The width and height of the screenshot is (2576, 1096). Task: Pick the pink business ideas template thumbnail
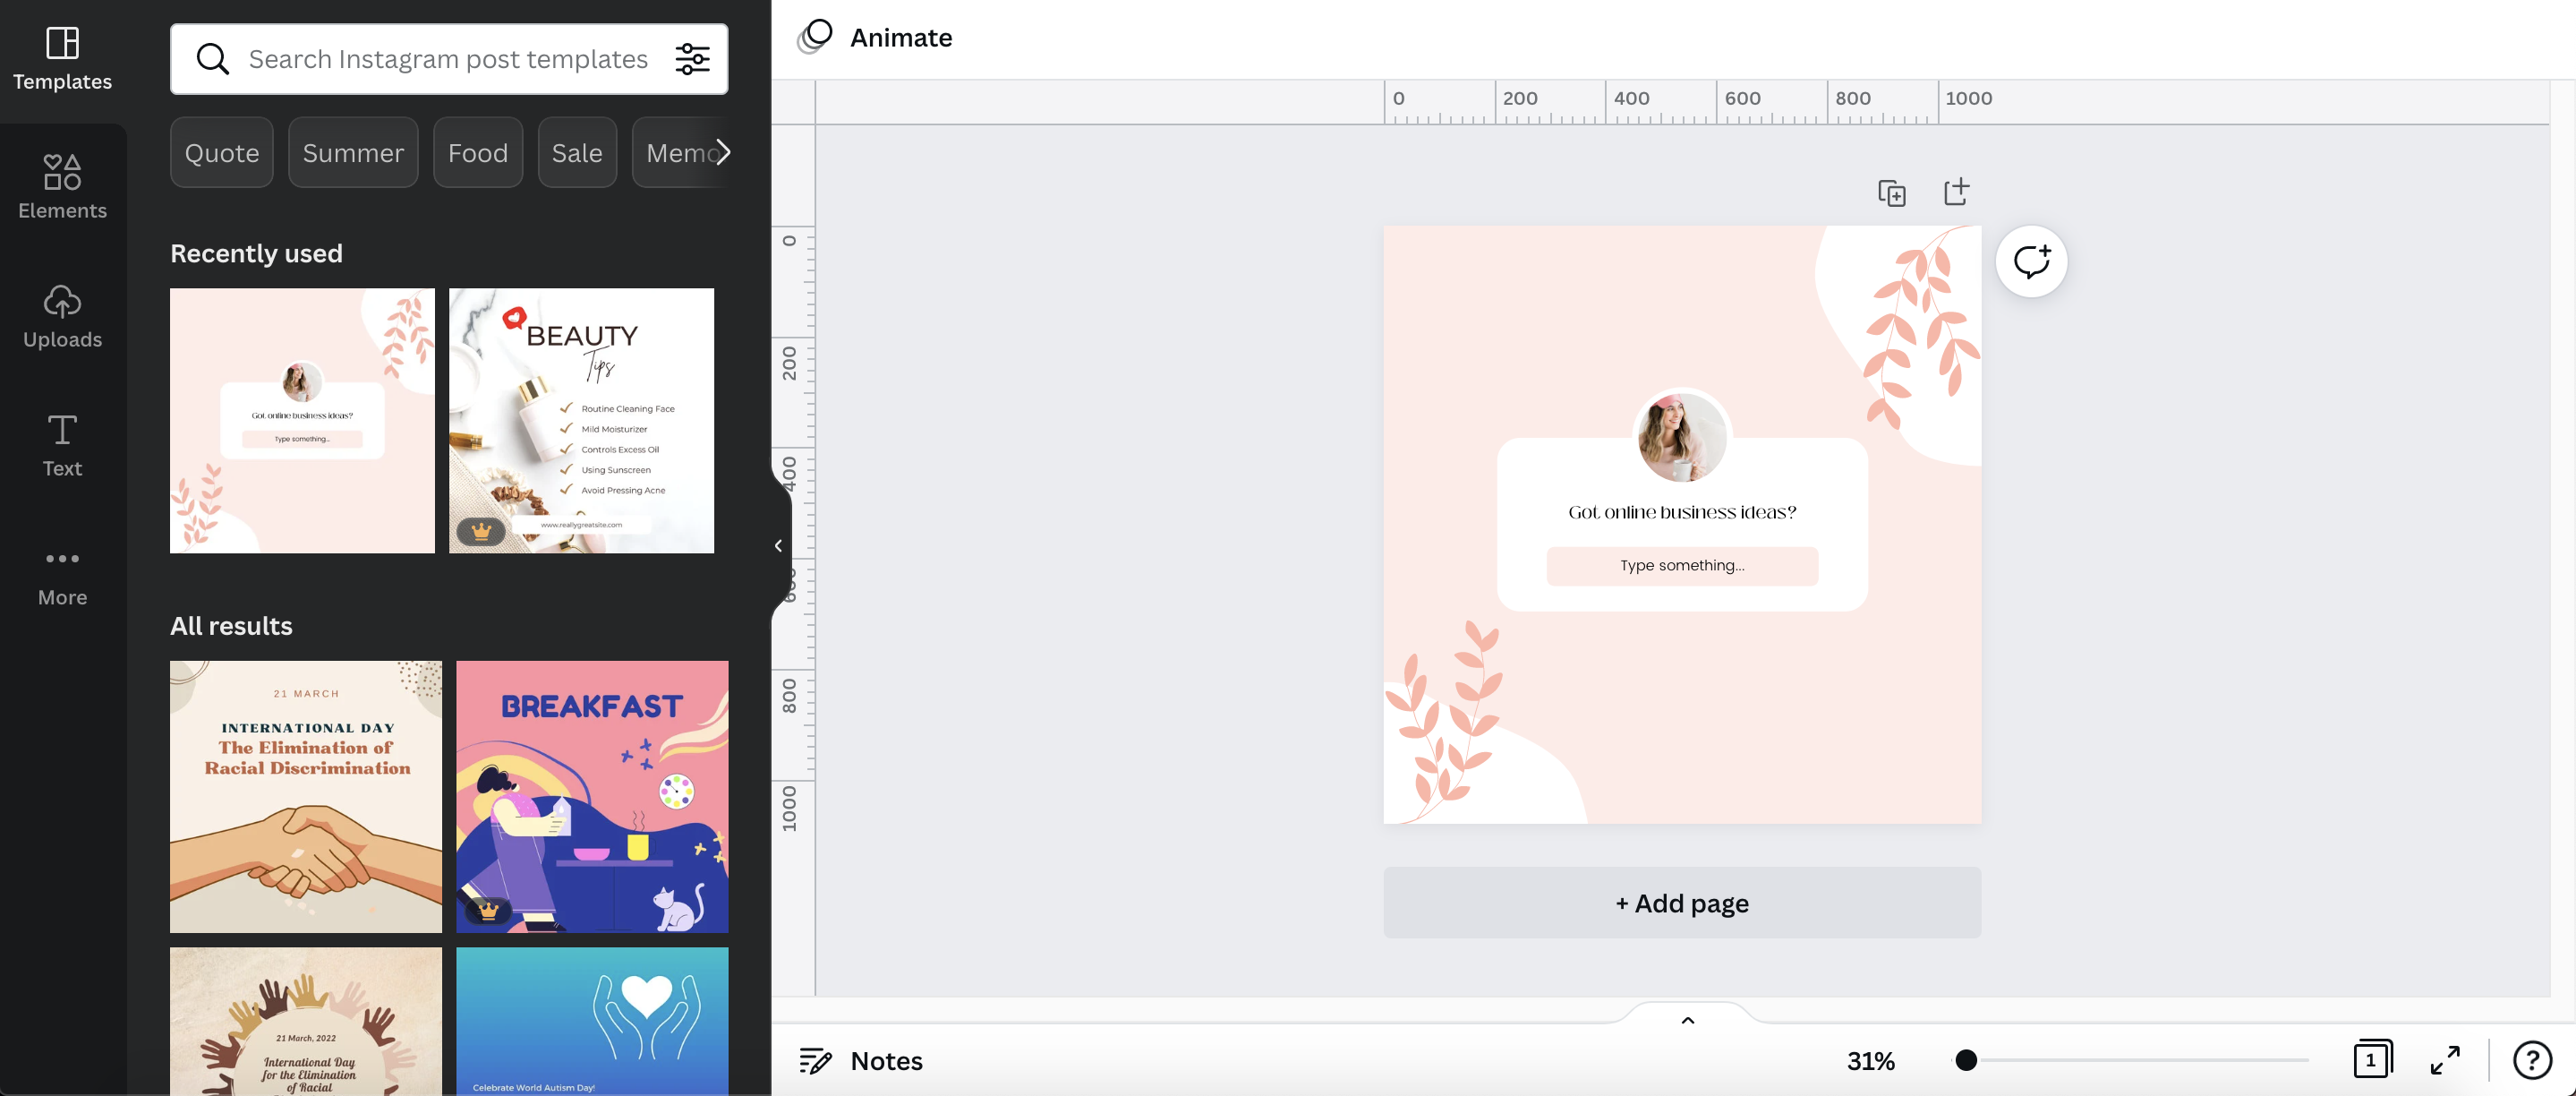302,421
